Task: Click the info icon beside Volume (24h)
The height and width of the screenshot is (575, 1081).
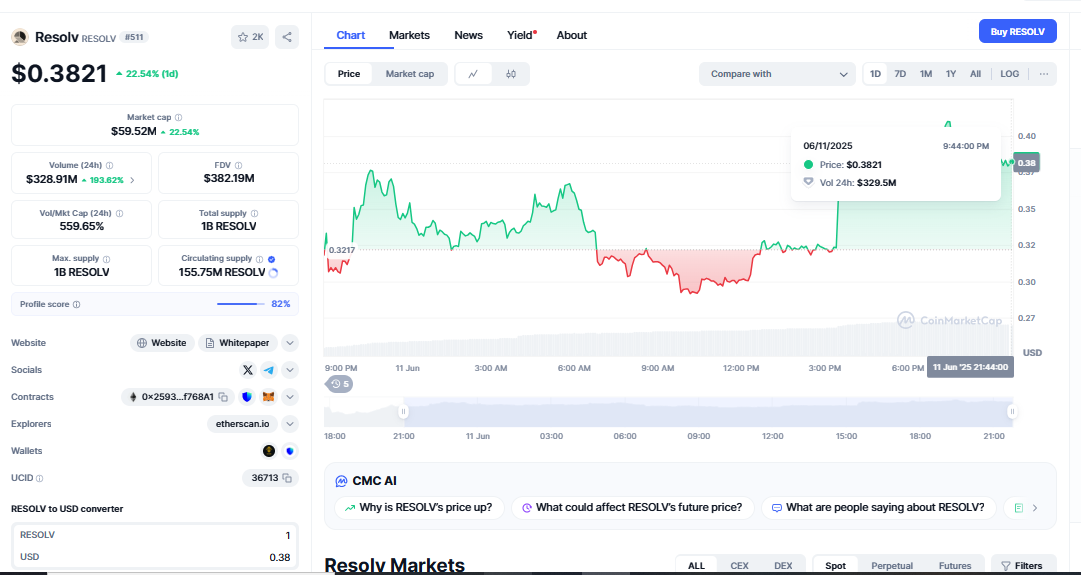Action: pos(110,165)
